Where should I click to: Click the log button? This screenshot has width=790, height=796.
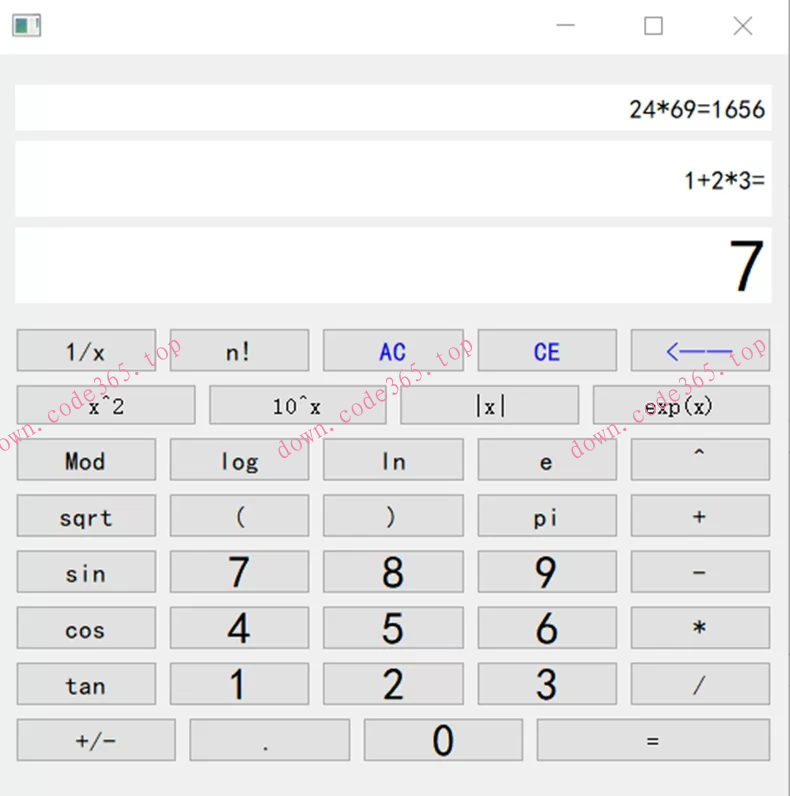tap(239, 459)
